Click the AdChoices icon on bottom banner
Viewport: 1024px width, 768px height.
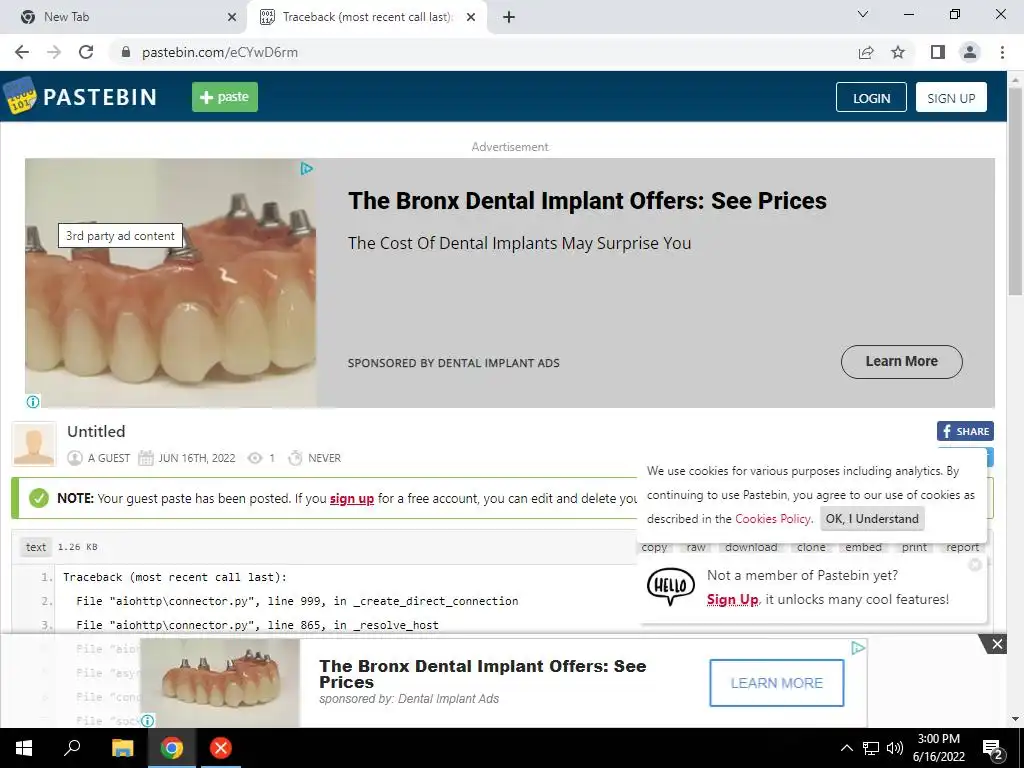click(858, 648)
